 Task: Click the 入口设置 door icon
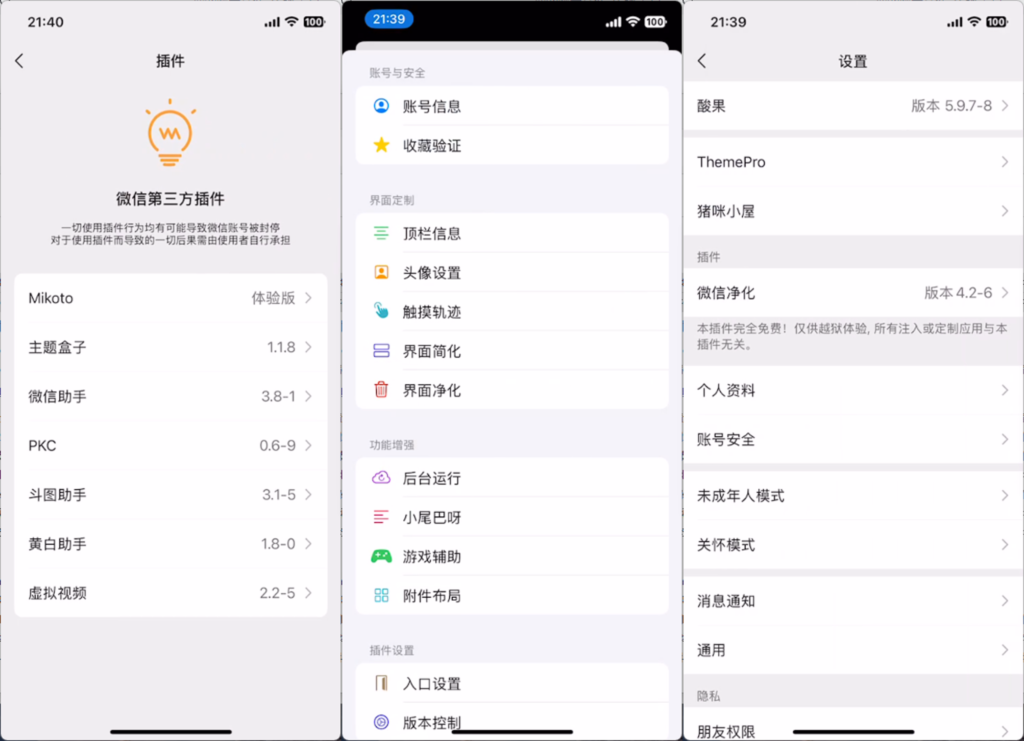coord(381,683)
